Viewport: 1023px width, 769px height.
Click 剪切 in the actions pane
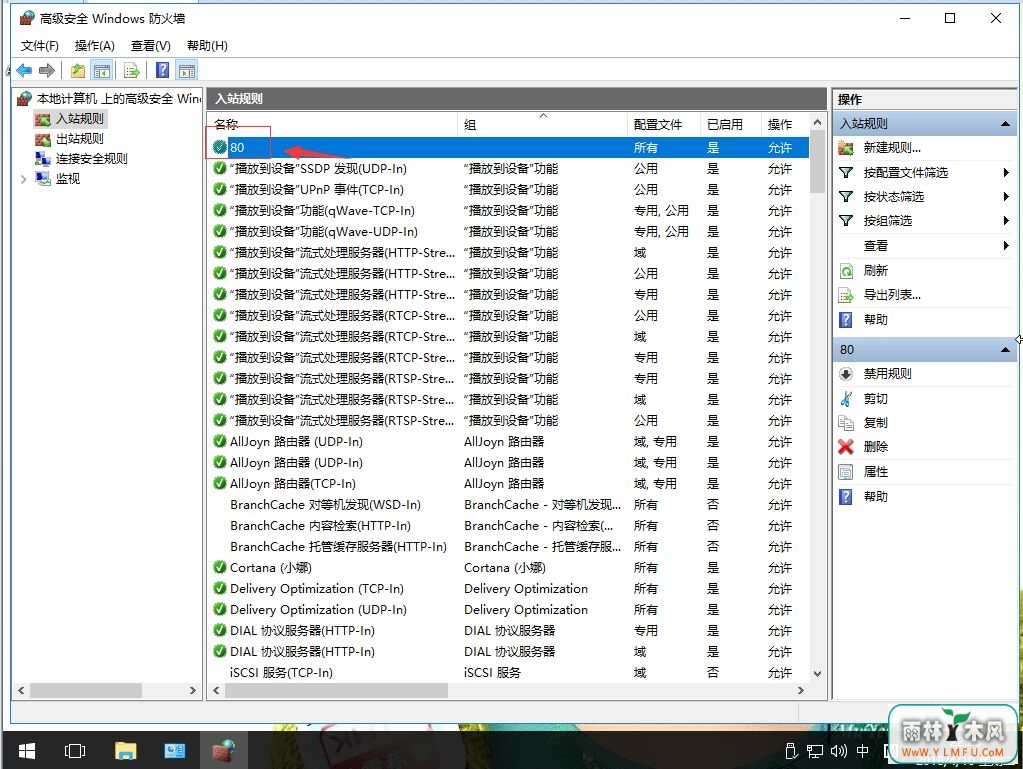876,399
